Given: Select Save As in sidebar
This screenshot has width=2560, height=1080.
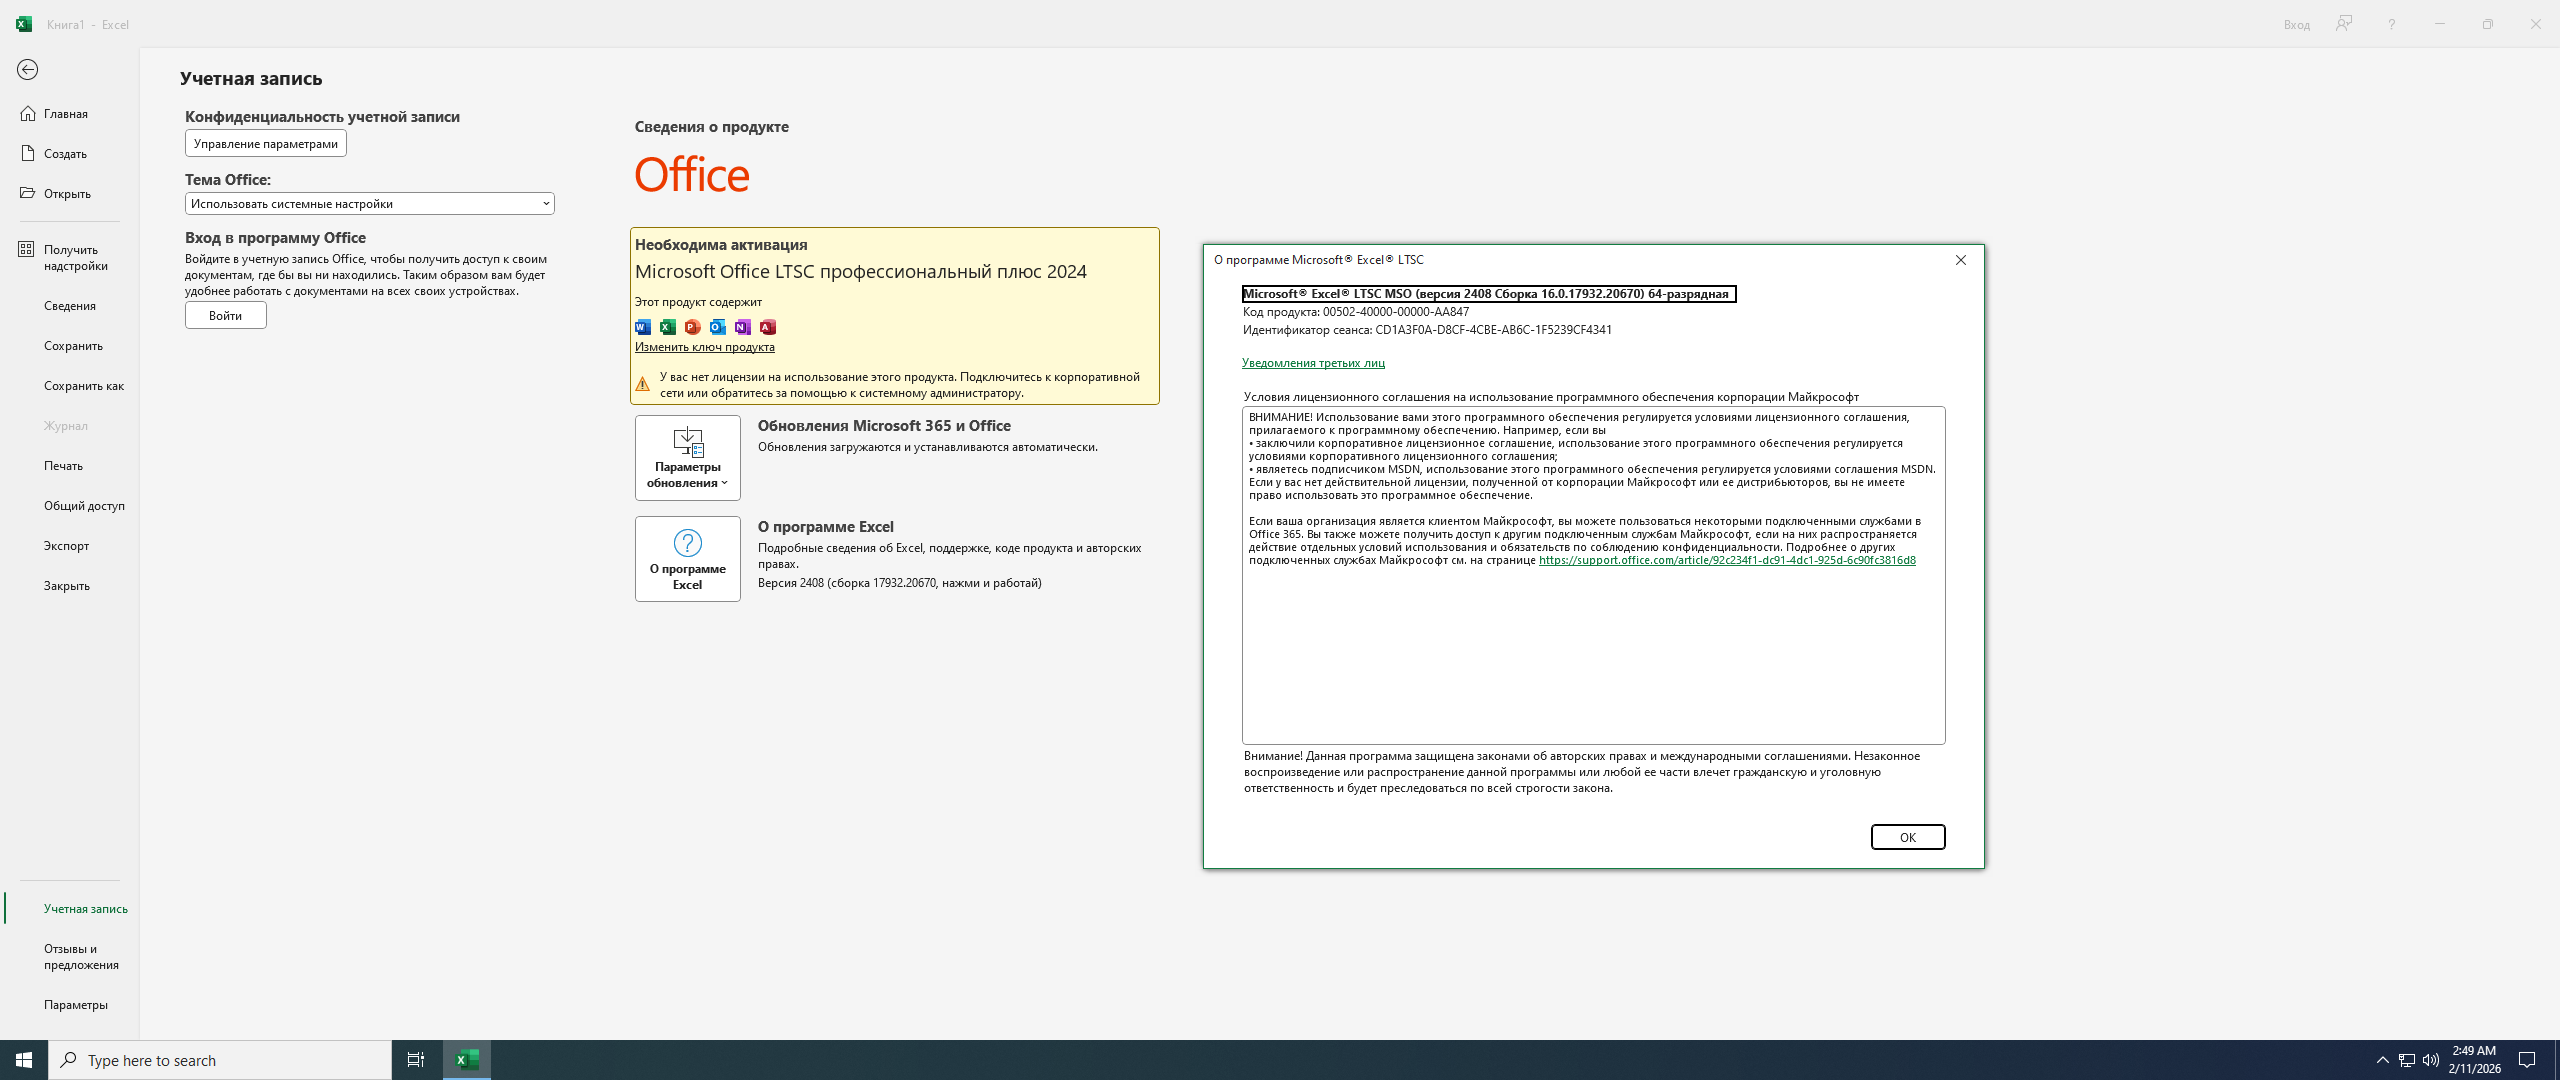Looking at the screenshot, I should click(83, 385).
